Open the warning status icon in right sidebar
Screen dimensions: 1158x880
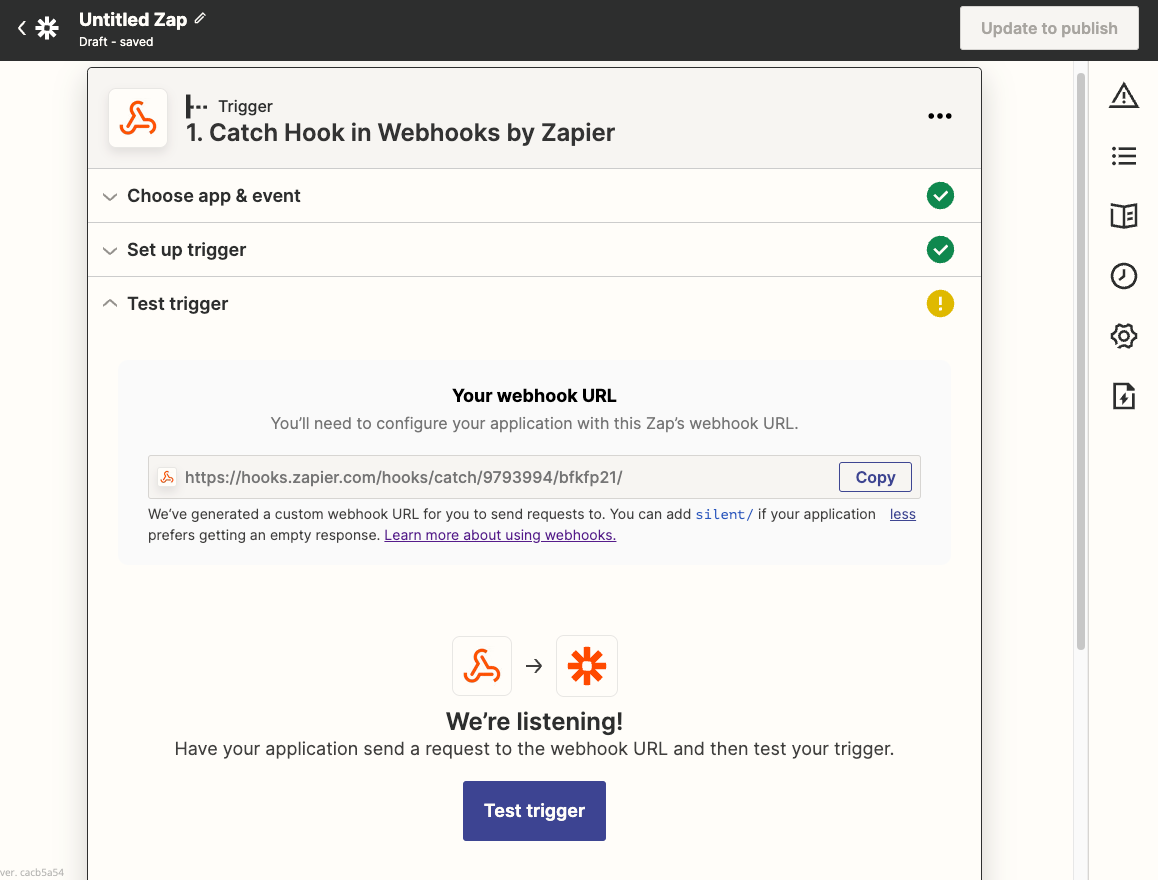[1123, 96]
